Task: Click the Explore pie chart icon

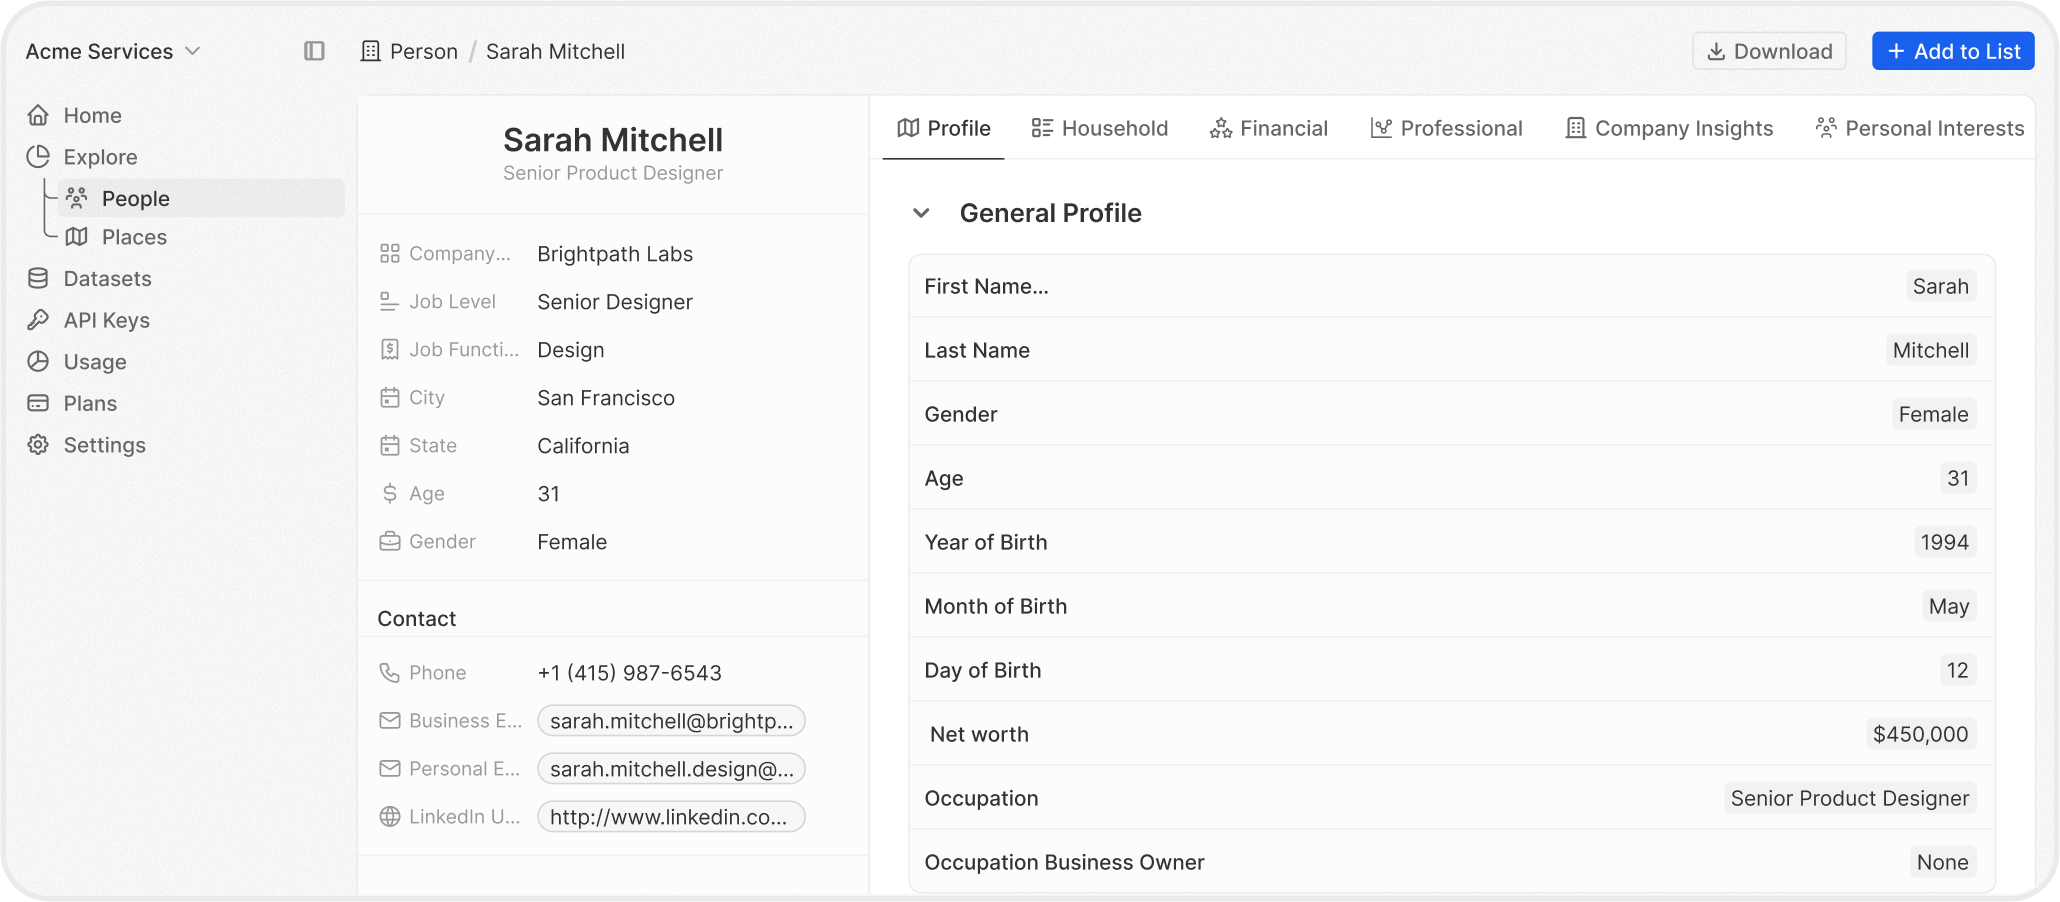Action: [38, 157]
